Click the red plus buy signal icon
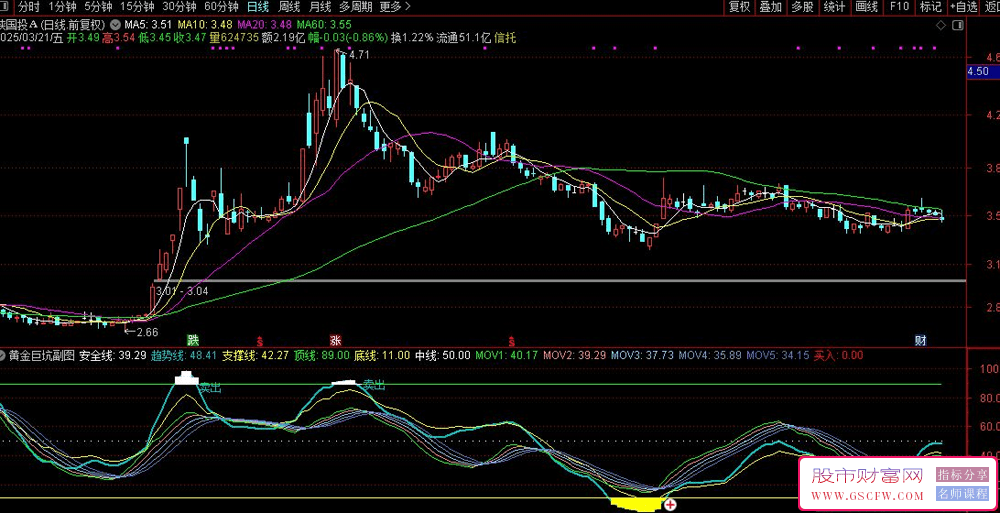This screenshot has width=1000, height=513. click(670, 505)
